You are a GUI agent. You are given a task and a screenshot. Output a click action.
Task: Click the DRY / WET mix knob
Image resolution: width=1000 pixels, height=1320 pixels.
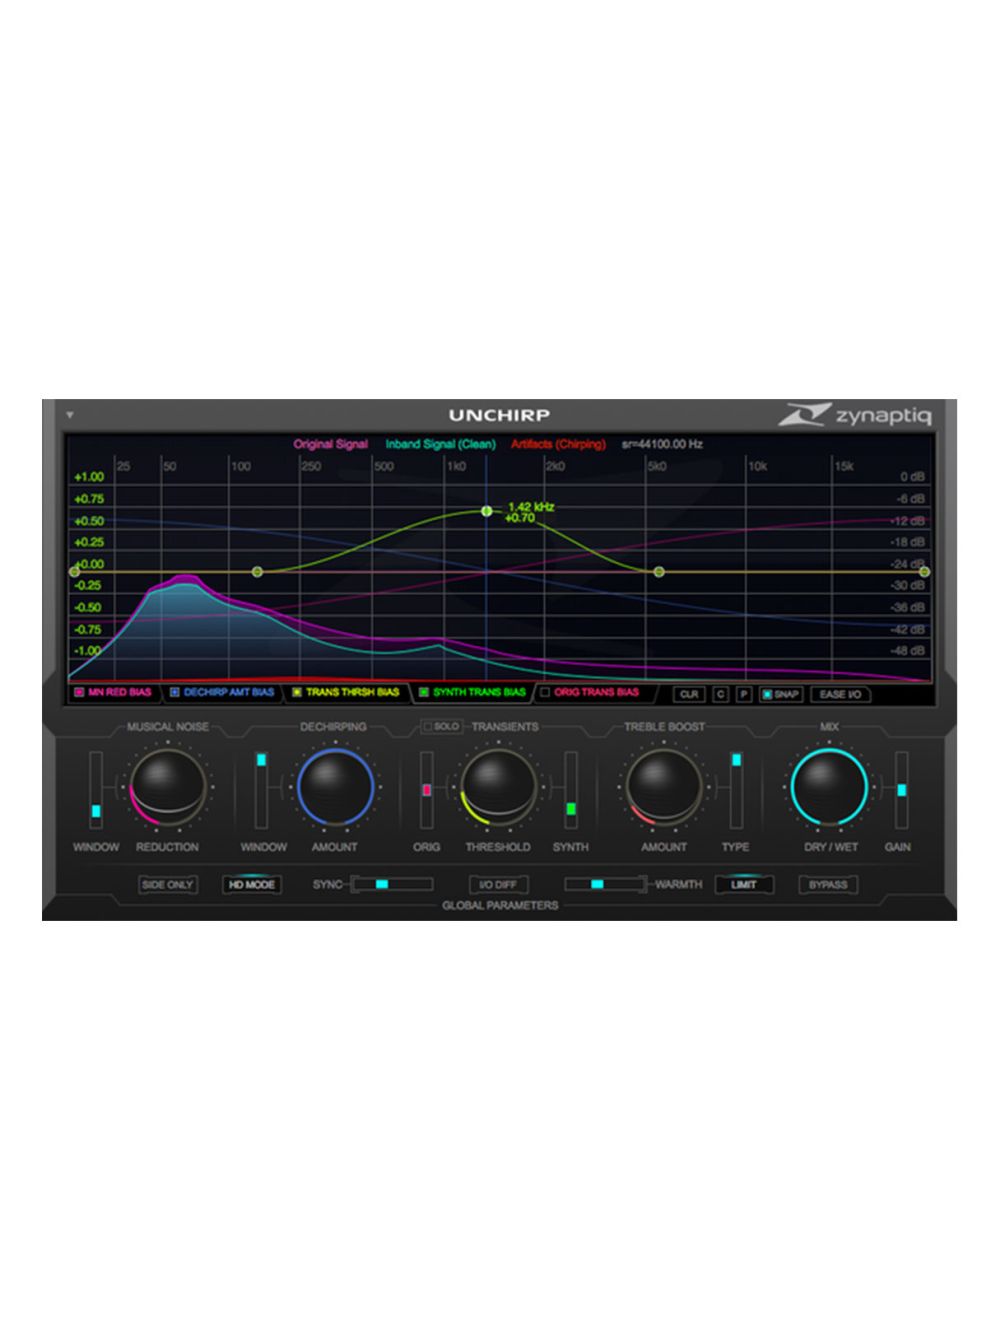pos(830,787)
